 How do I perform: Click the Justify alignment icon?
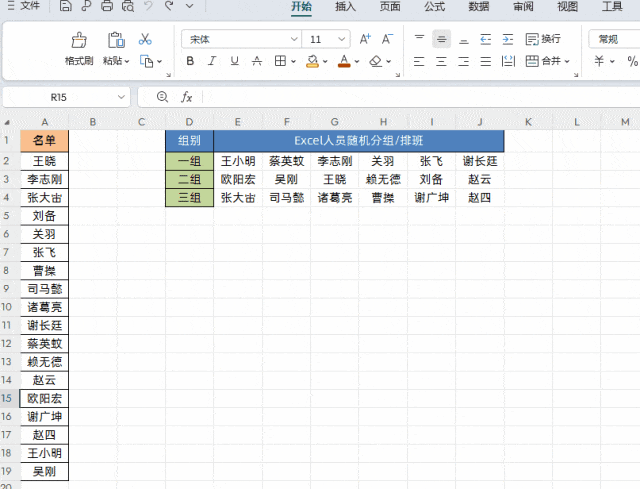pos(486,62)
